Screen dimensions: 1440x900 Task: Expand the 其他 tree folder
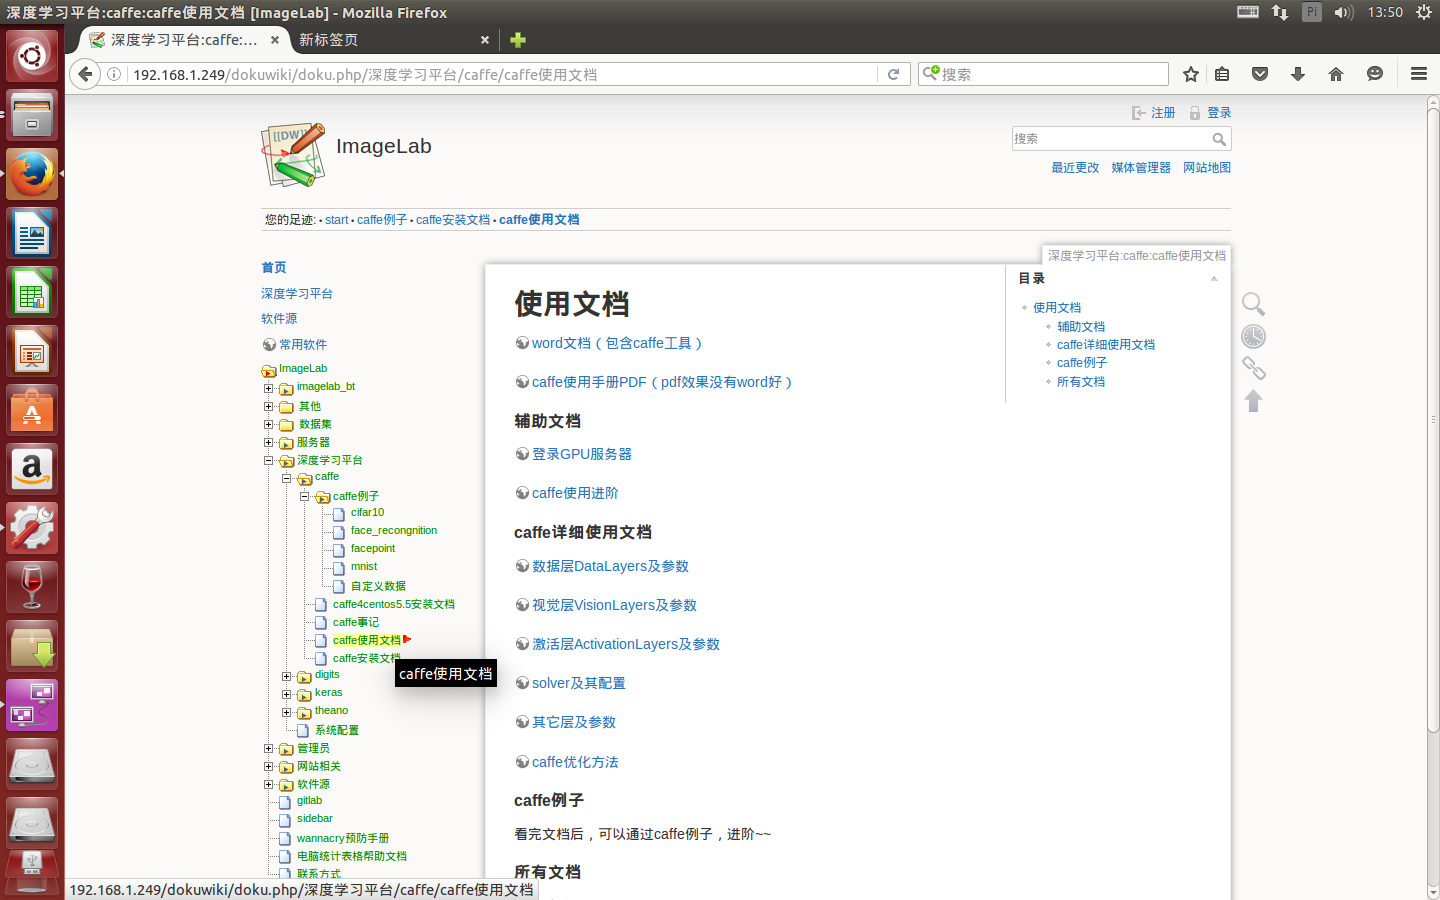pyautogui.click(x=268, y=406)
